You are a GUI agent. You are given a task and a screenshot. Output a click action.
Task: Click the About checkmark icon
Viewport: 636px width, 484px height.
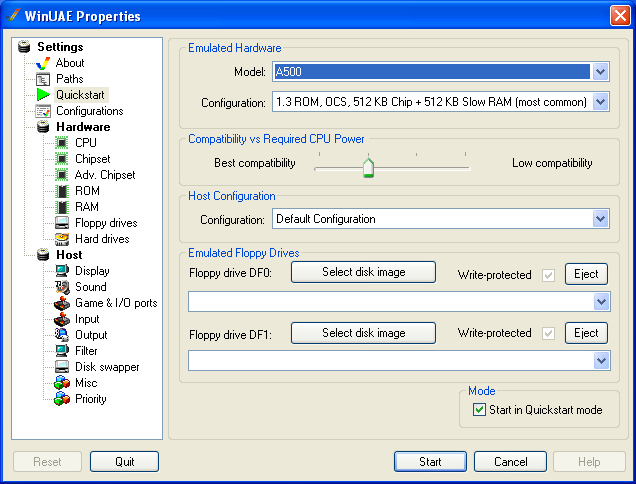click(x=43, y=63)
